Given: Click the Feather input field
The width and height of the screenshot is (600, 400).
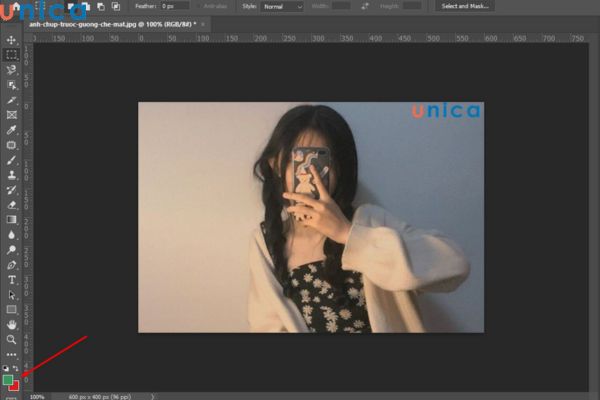Looking at the screenshot, I should pos(175,6).
